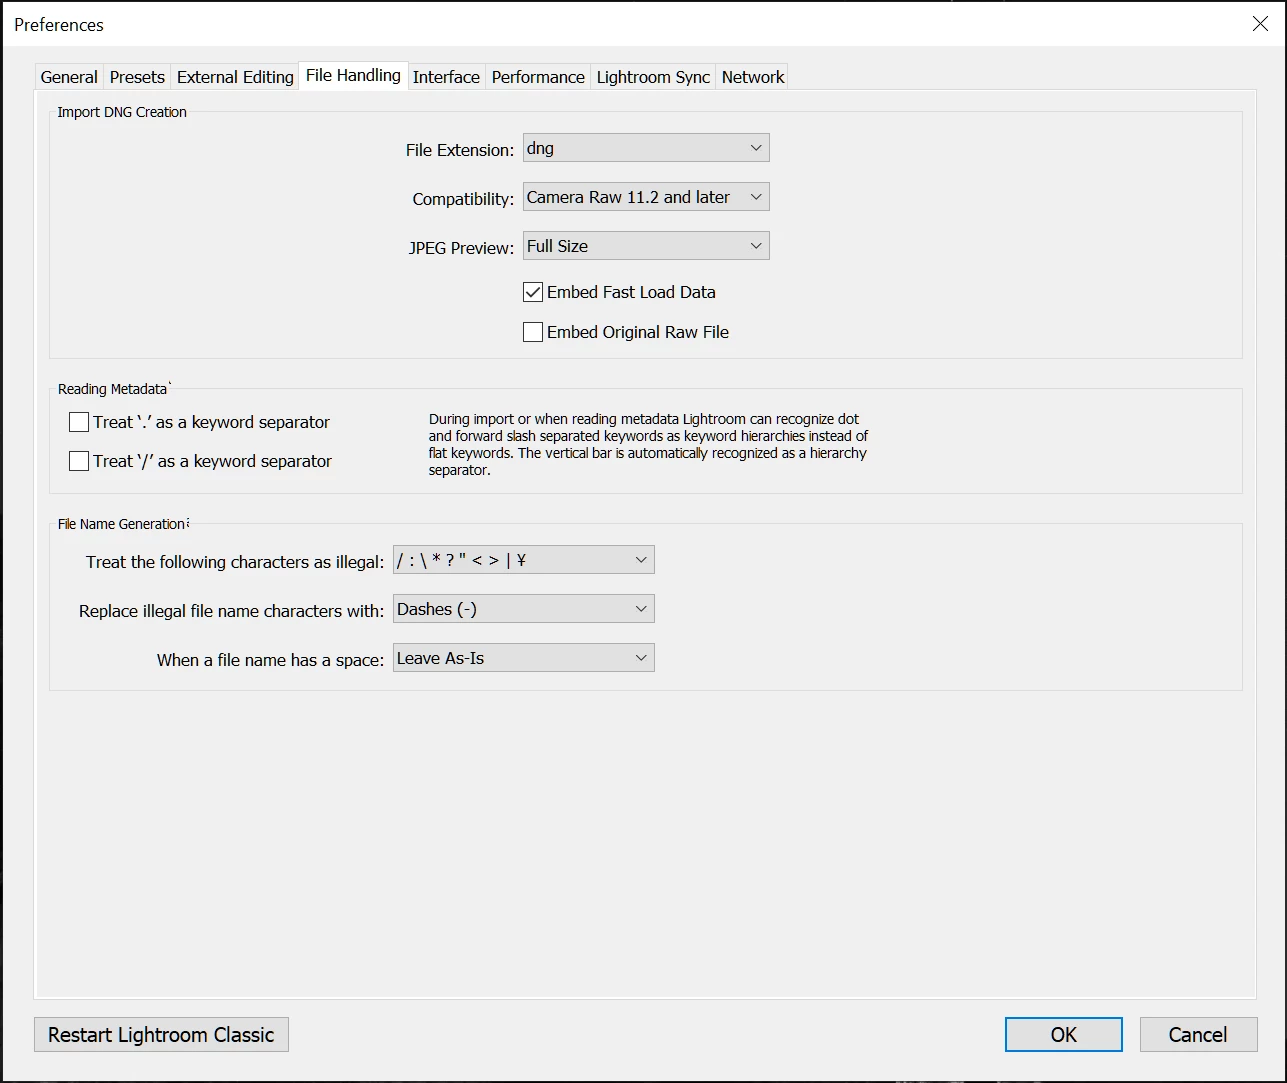1287x1083 pixels.
Task: Go to the Network tab
Action: pos(753,77)
